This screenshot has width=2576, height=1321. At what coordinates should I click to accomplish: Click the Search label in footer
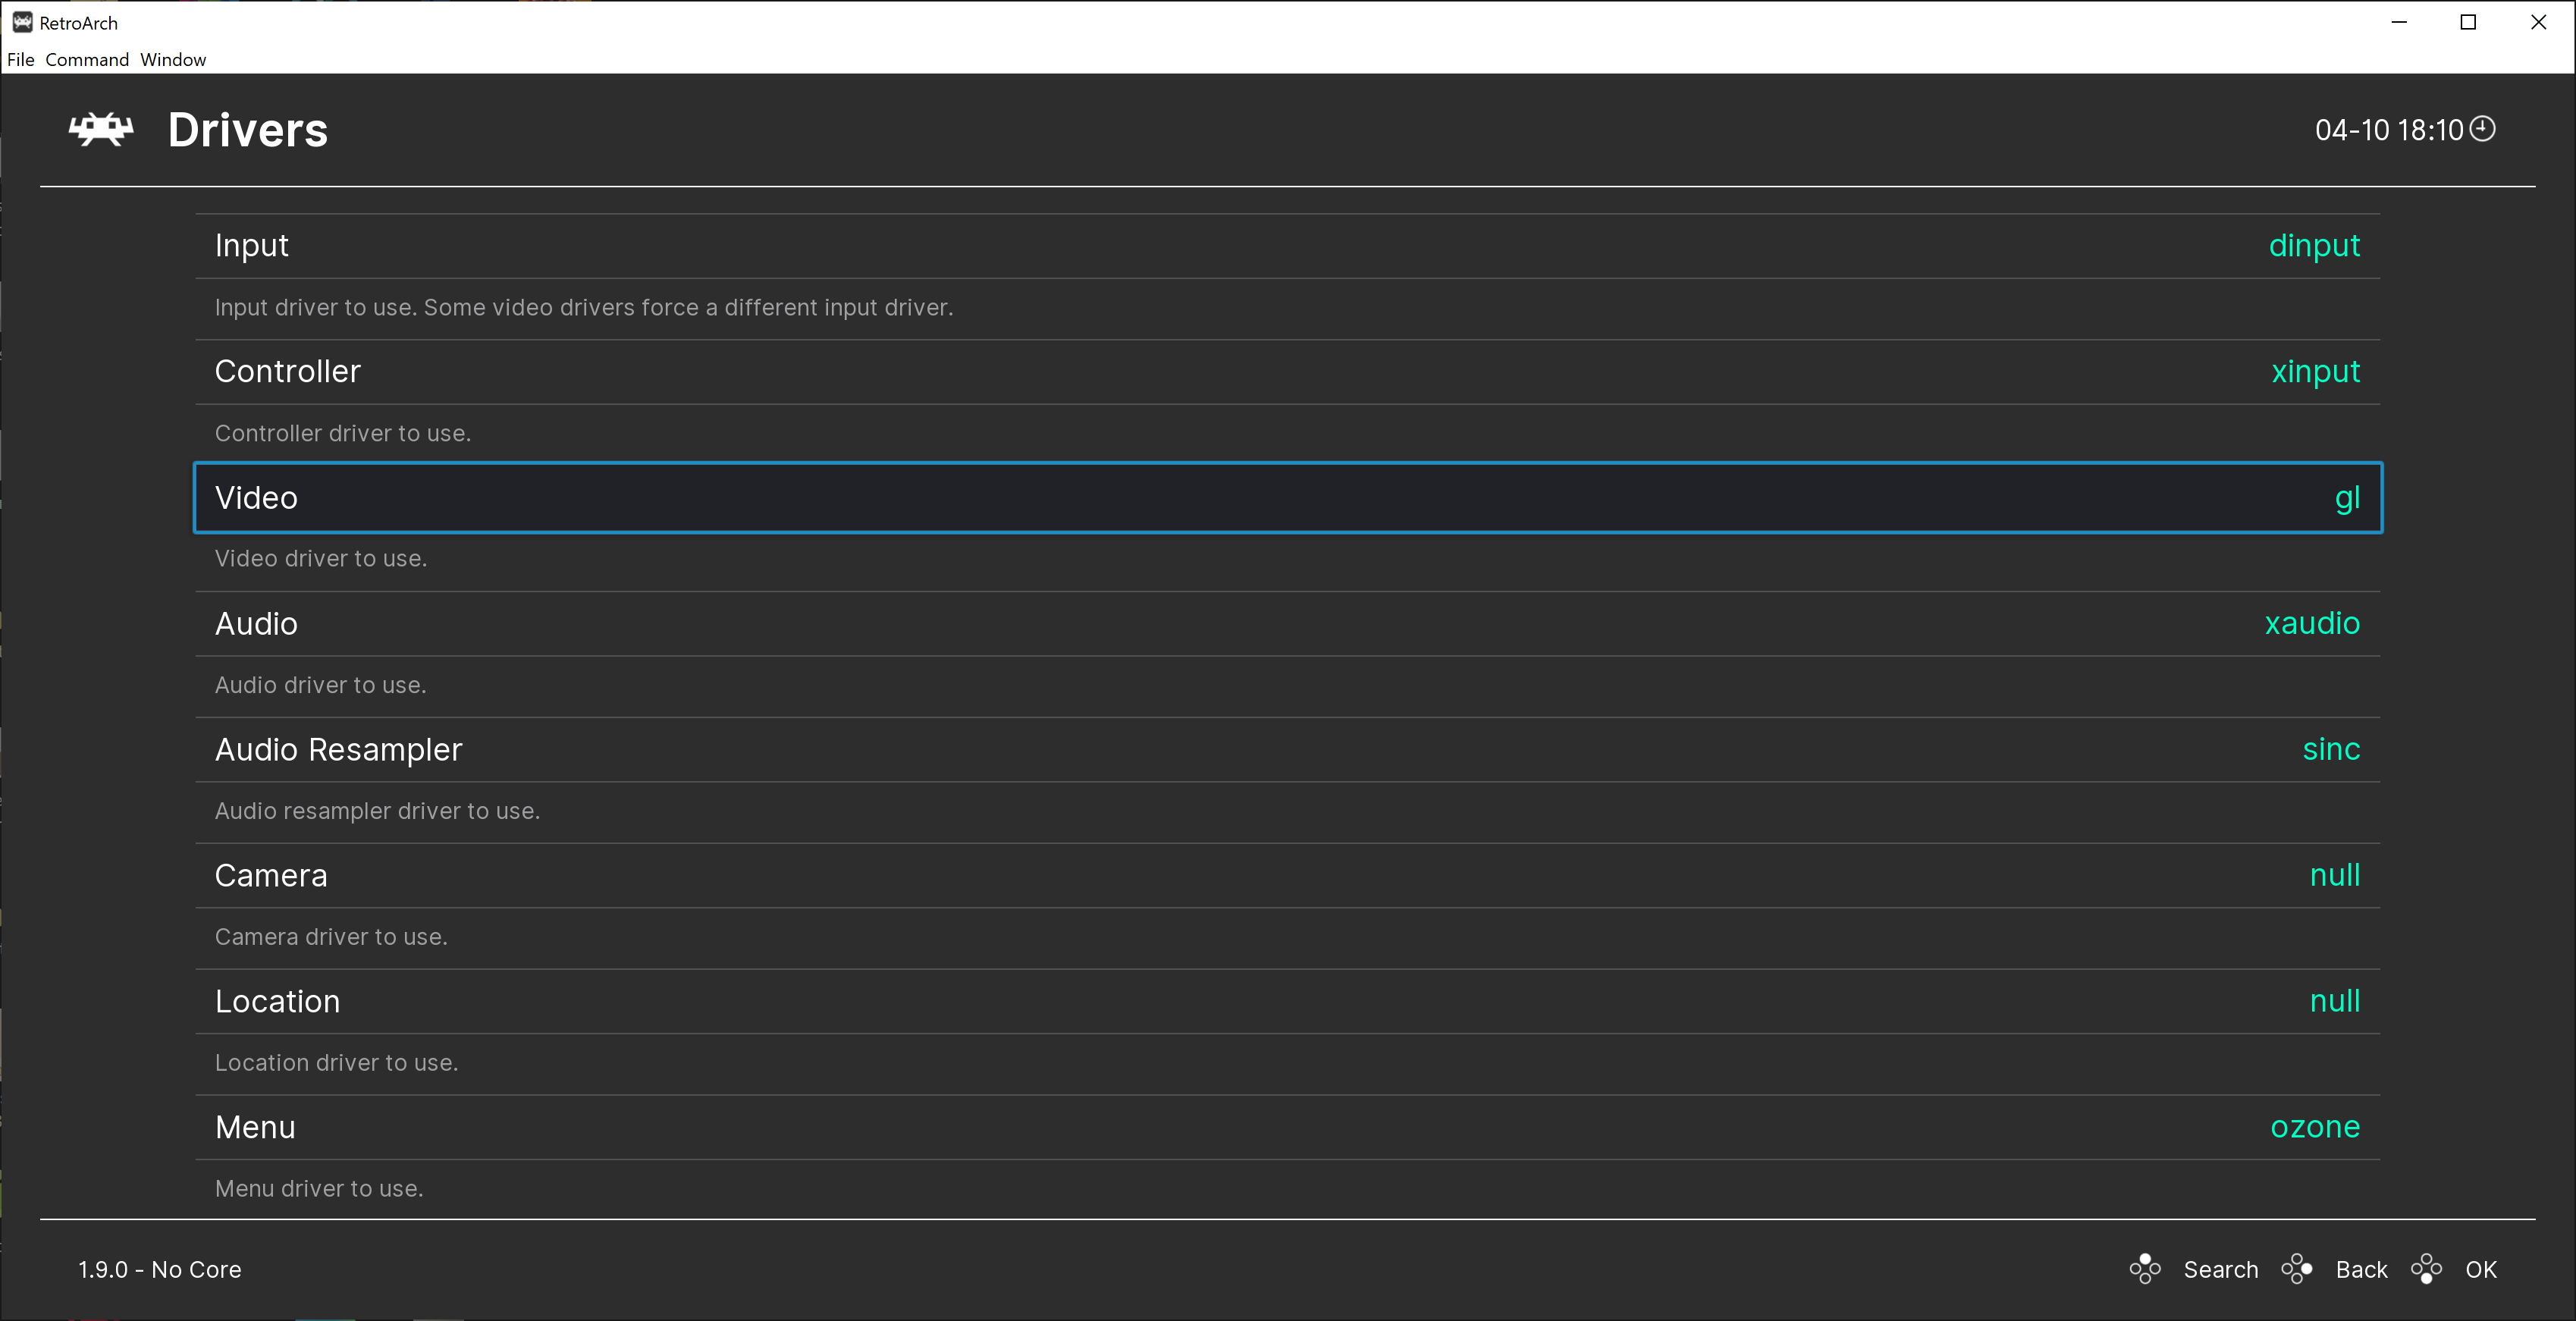(2221, 1270)
